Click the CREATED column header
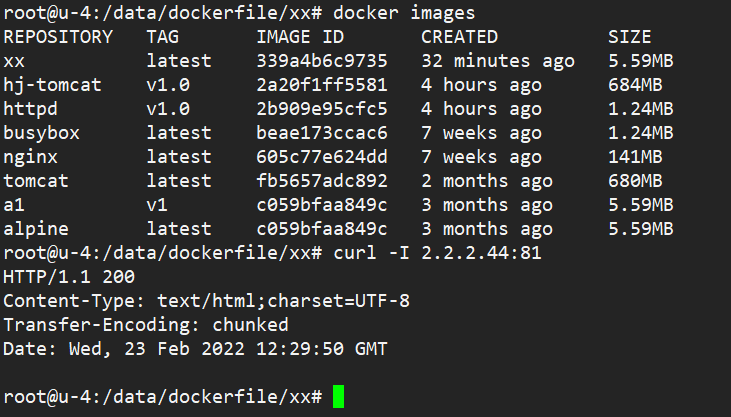This screenshot has height=417, width=731. [460, 37]
